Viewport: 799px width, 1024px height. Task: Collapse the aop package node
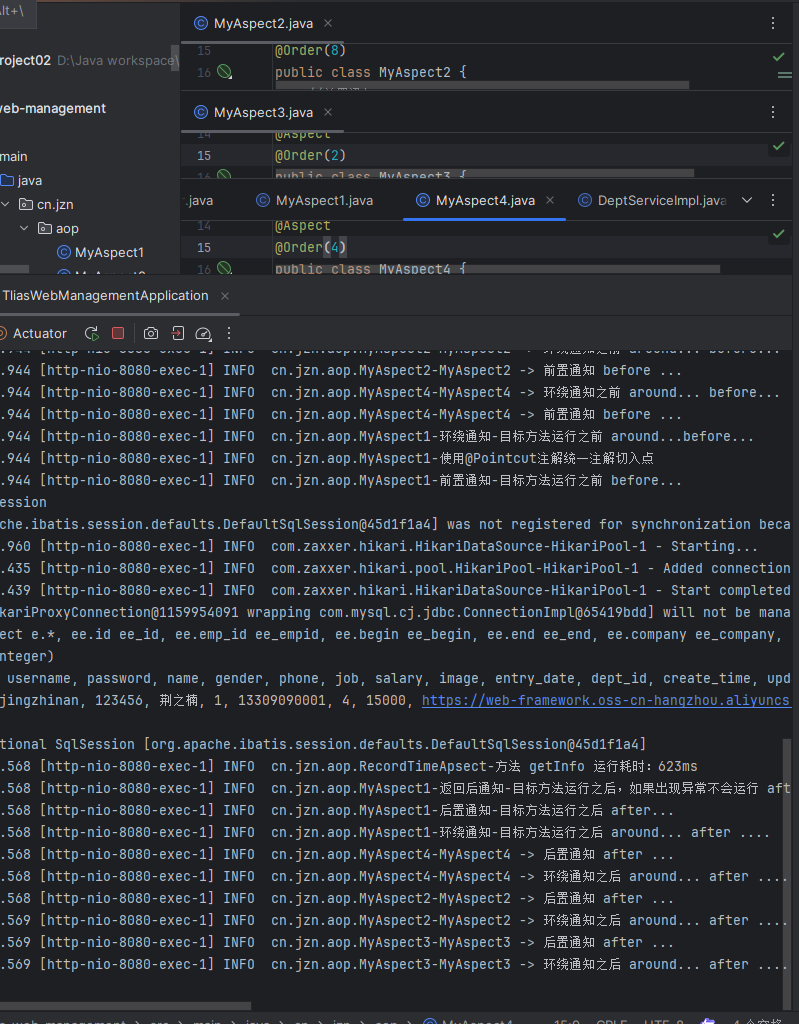[24, 229]
